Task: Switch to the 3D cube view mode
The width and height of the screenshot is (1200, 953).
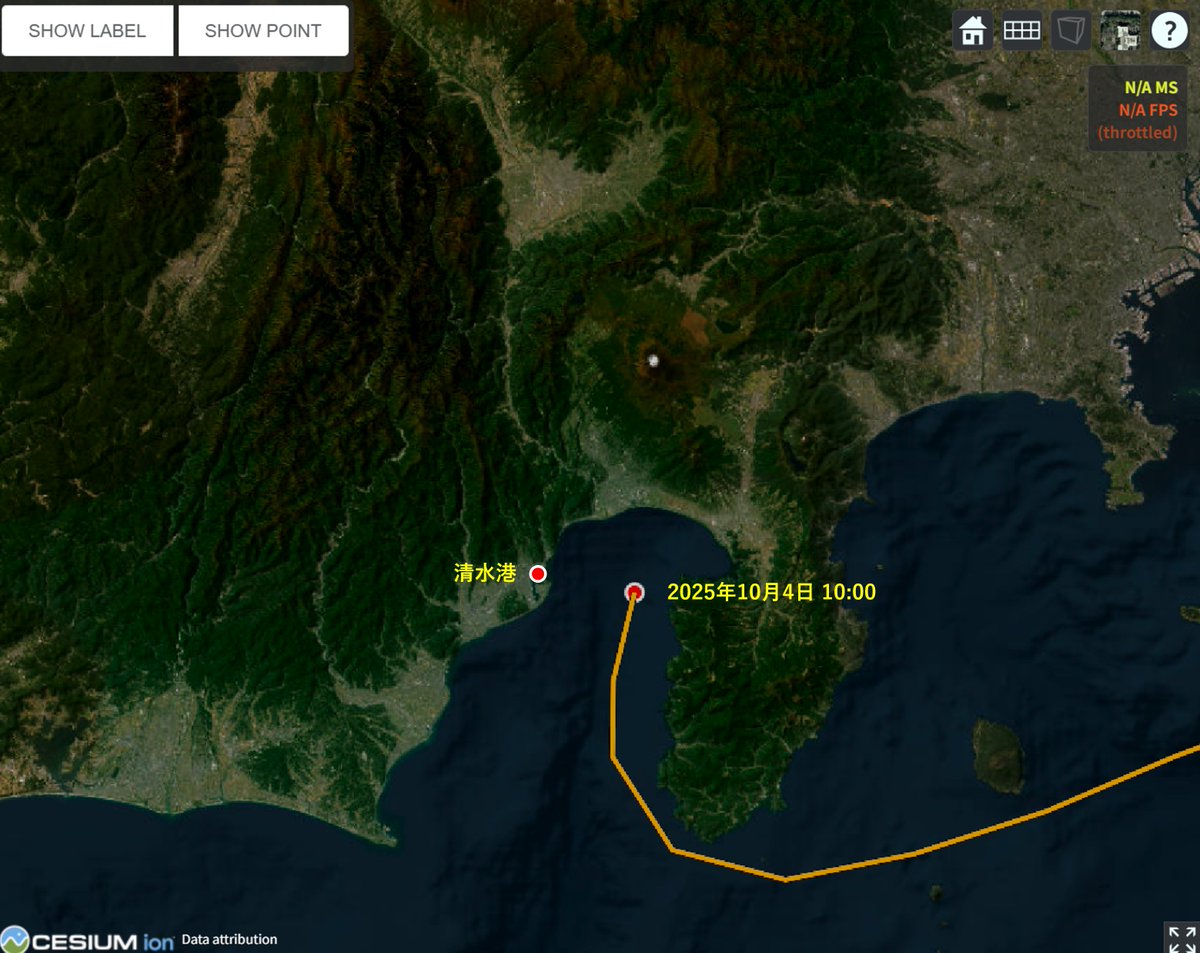Action: [x=1071, y=31]
